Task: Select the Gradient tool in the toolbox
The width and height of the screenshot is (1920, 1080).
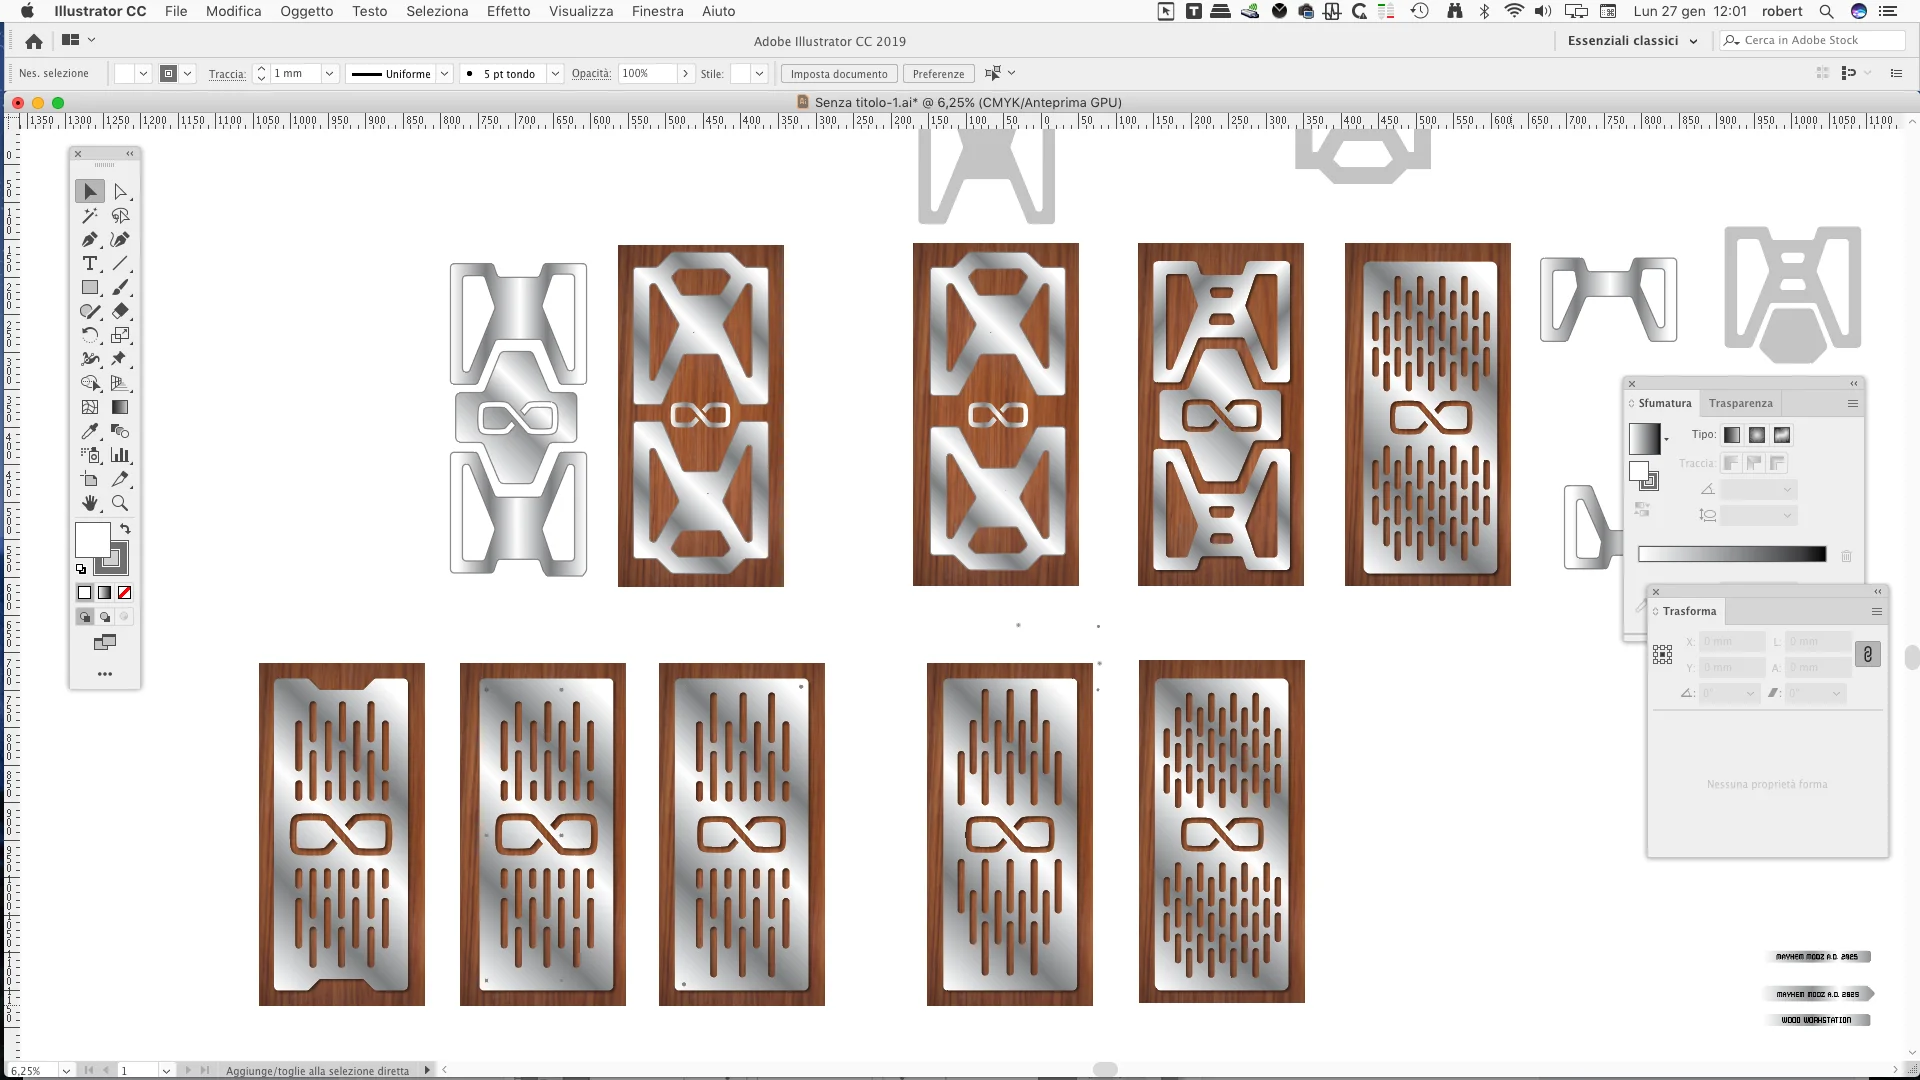Action: click(x=120, y=407)
